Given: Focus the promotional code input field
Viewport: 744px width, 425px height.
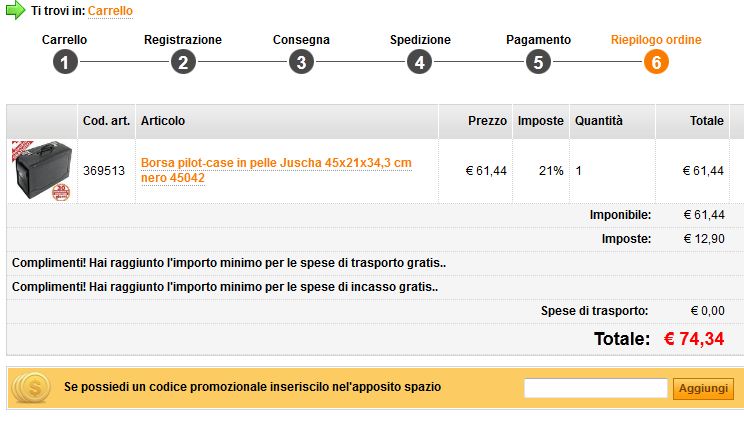Looking at the screenshot, I should [x=595, y=388].
